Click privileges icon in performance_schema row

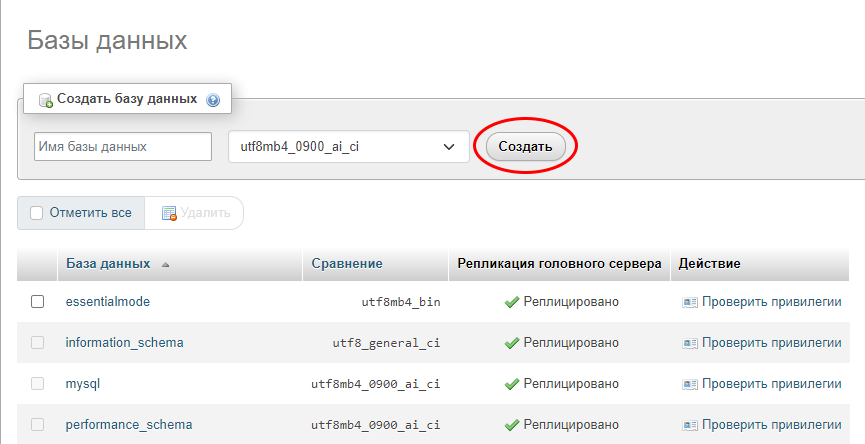coord(689,425)
